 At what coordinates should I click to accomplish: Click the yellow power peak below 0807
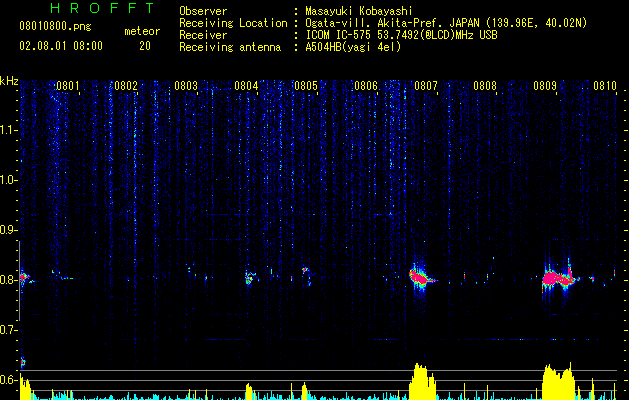click(x=422, y=381)
